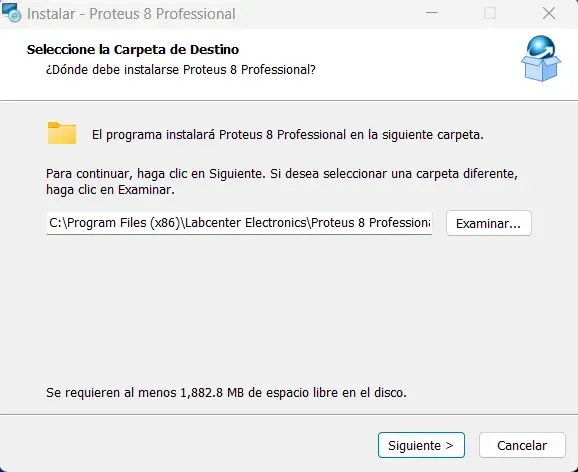
Task: Click the disk space requirement text 1,882.8 MB
Action: click(x=212, y=393)
